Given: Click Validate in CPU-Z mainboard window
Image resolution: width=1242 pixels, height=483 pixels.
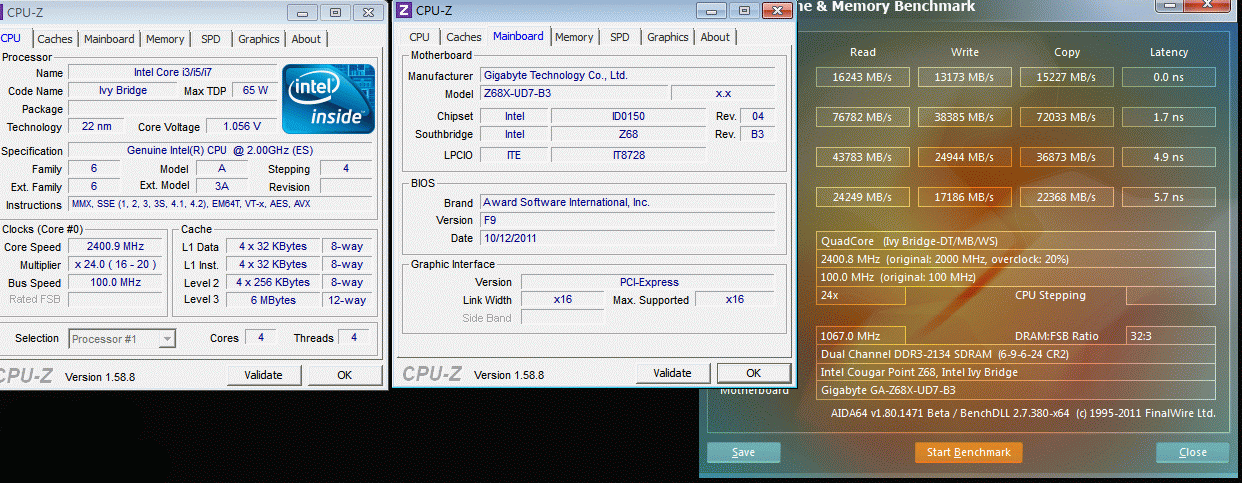Looking at the screenshot, I should (672, 373).
